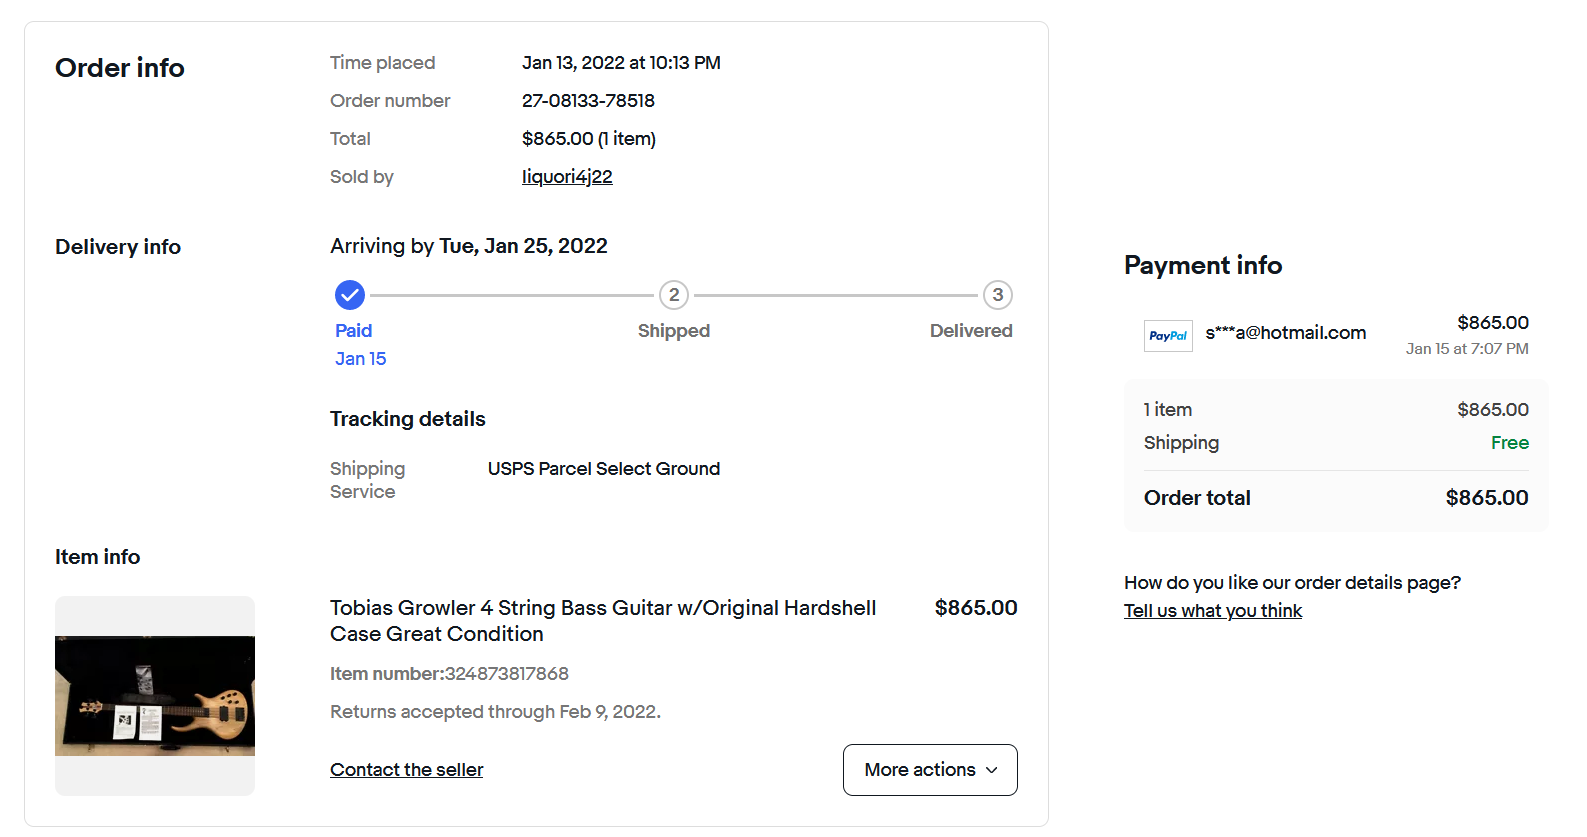Image resolution: width=1587 pixels, height=837 pixels.
Task: Click the PayPal email s***a@hotmail.com
Action: [x=1286, y=333]
